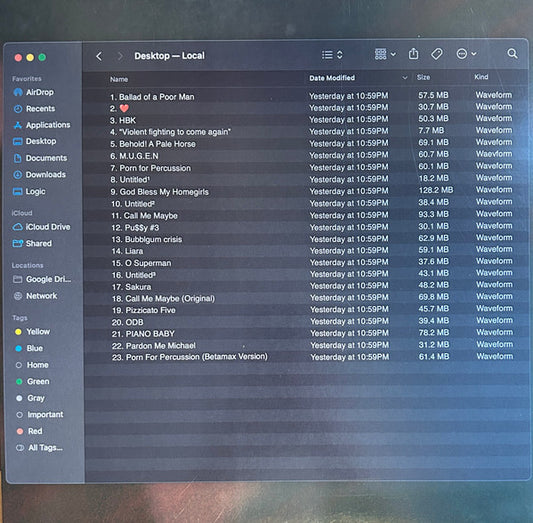The image size is (533, 523).
Task: Show All Tags in sidebar
Action: click(x=39, y=448)
